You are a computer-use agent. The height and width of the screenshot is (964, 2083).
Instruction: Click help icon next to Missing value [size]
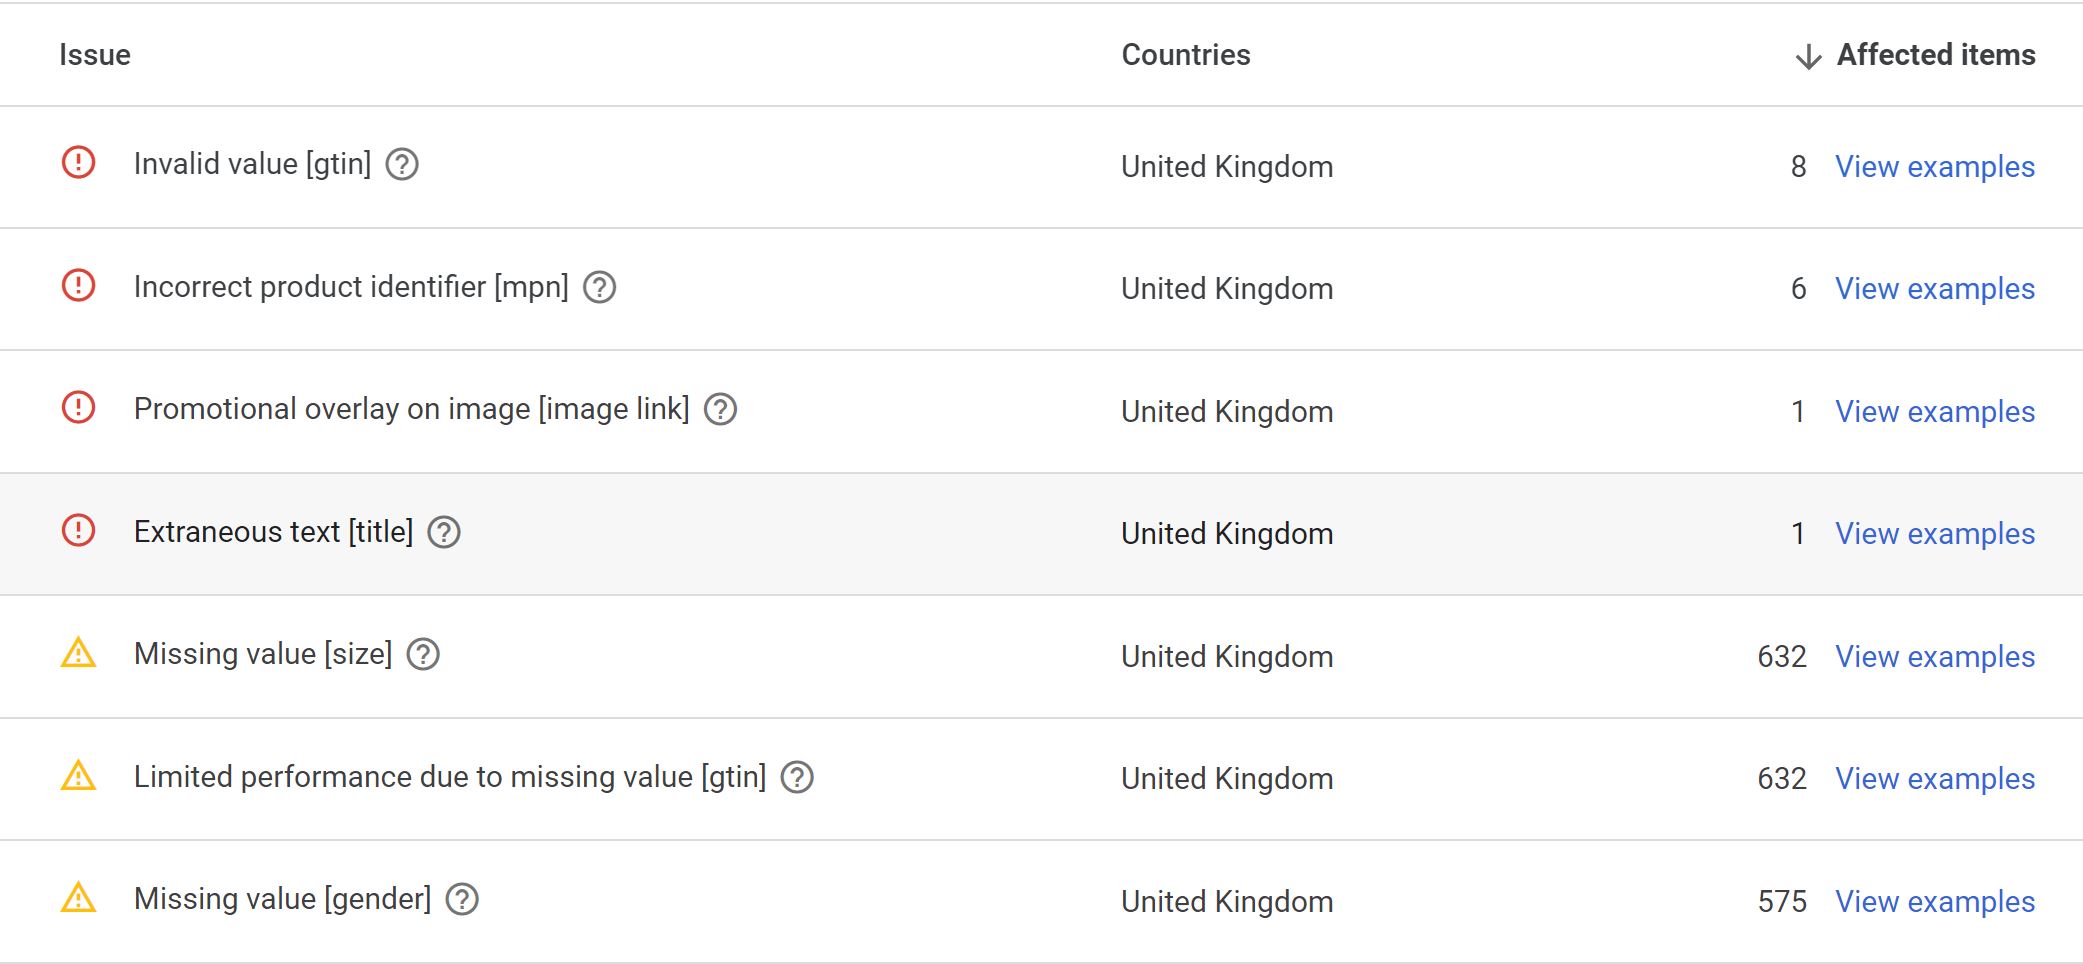(423, 654)
